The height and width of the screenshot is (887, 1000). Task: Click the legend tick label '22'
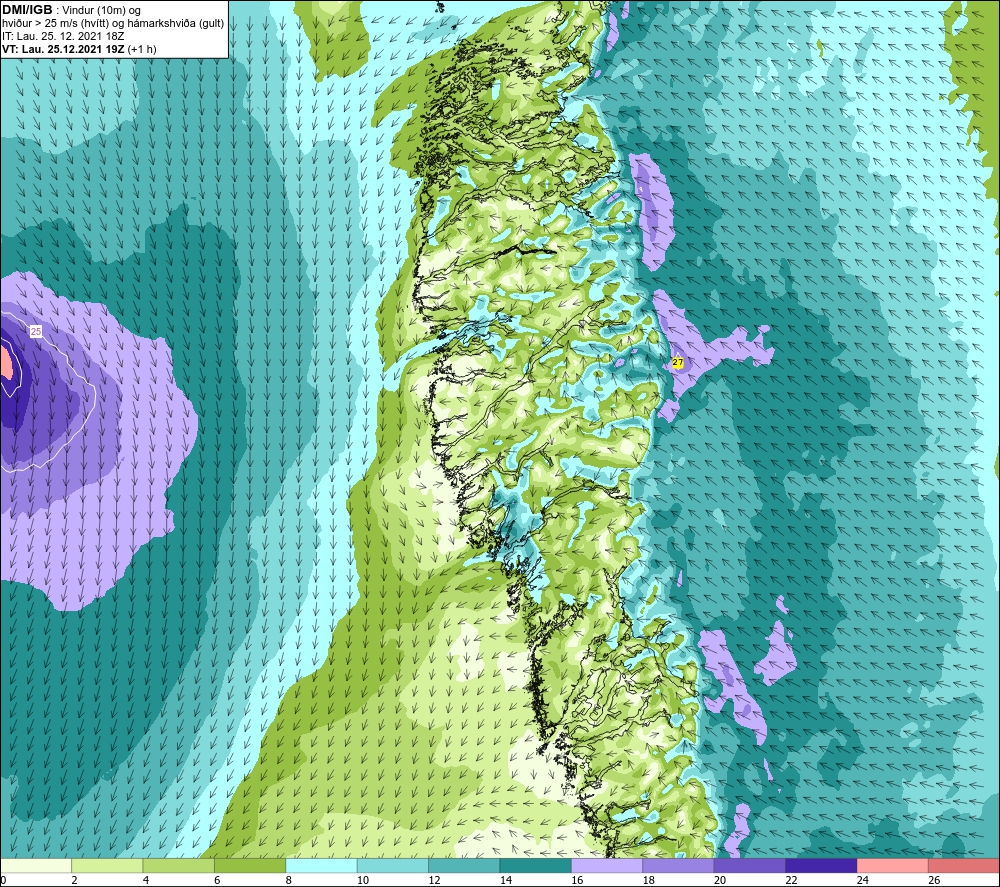click(x=791, y=880)
